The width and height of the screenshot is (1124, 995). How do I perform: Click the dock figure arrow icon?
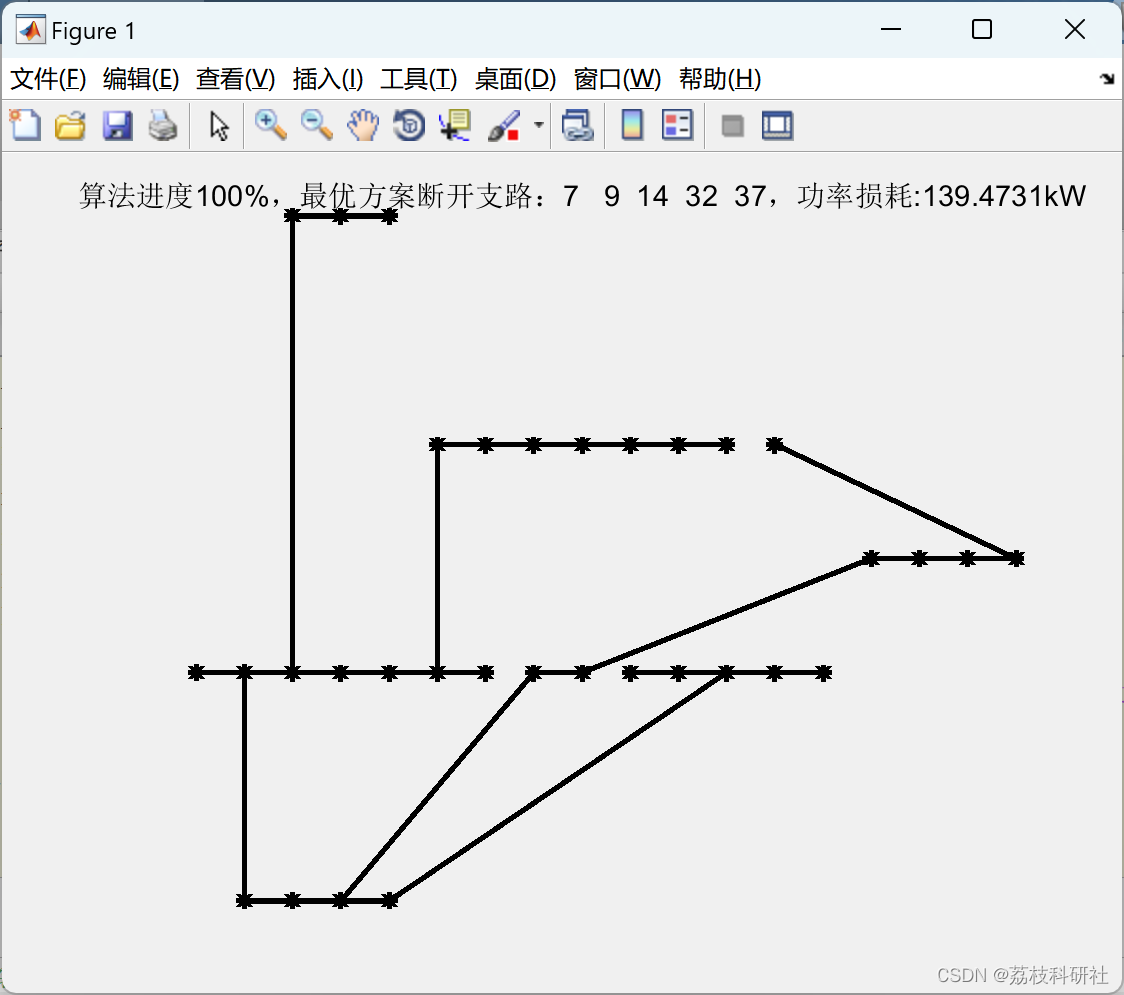[1108, 79]
